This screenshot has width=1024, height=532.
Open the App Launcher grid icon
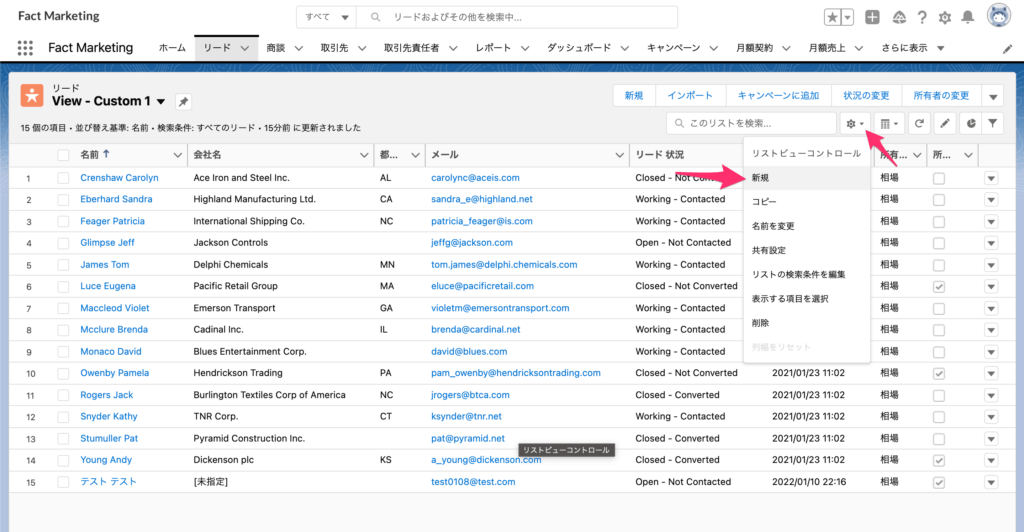(26, 48)
